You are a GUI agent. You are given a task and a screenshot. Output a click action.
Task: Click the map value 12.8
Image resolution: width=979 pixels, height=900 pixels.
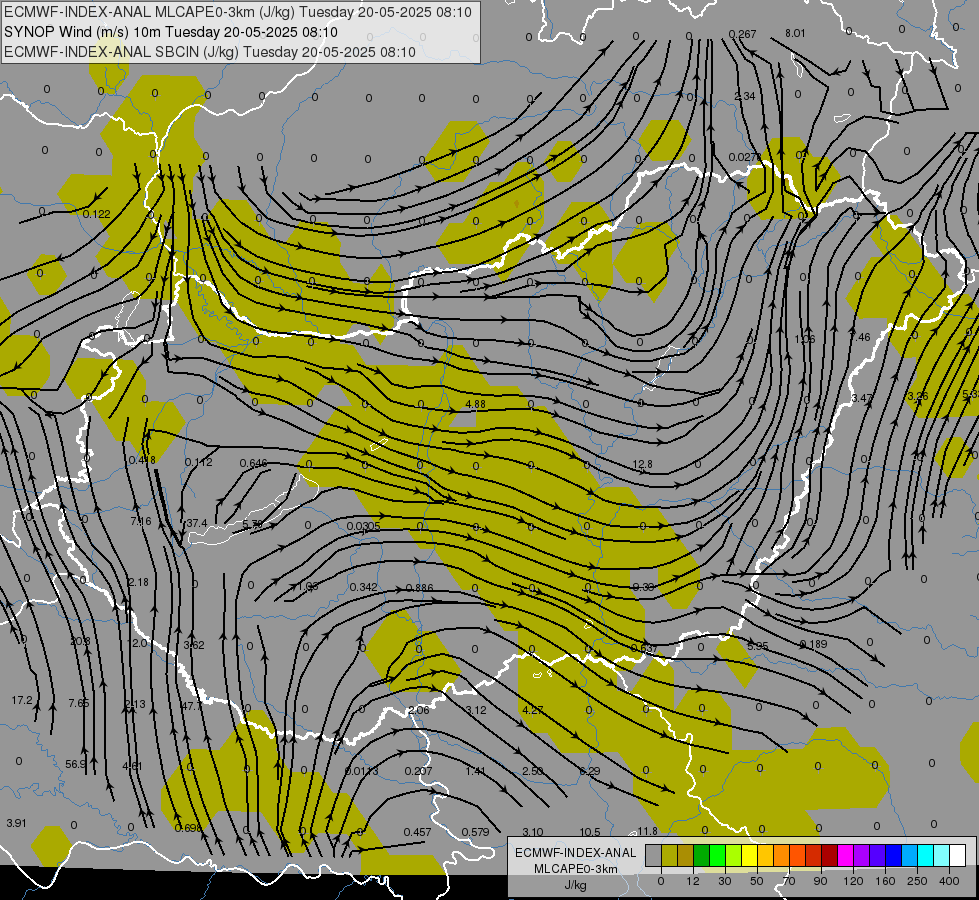tap(642, 464)
